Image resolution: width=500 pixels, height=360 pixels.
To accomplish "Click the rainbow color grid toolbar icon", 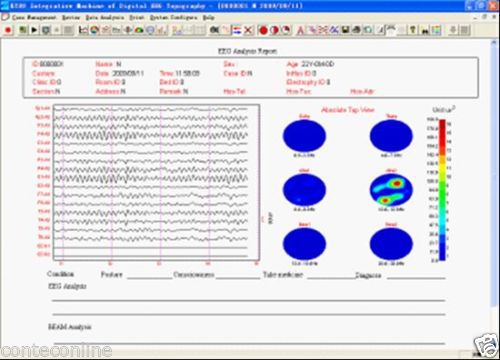I will coord(436,30).
